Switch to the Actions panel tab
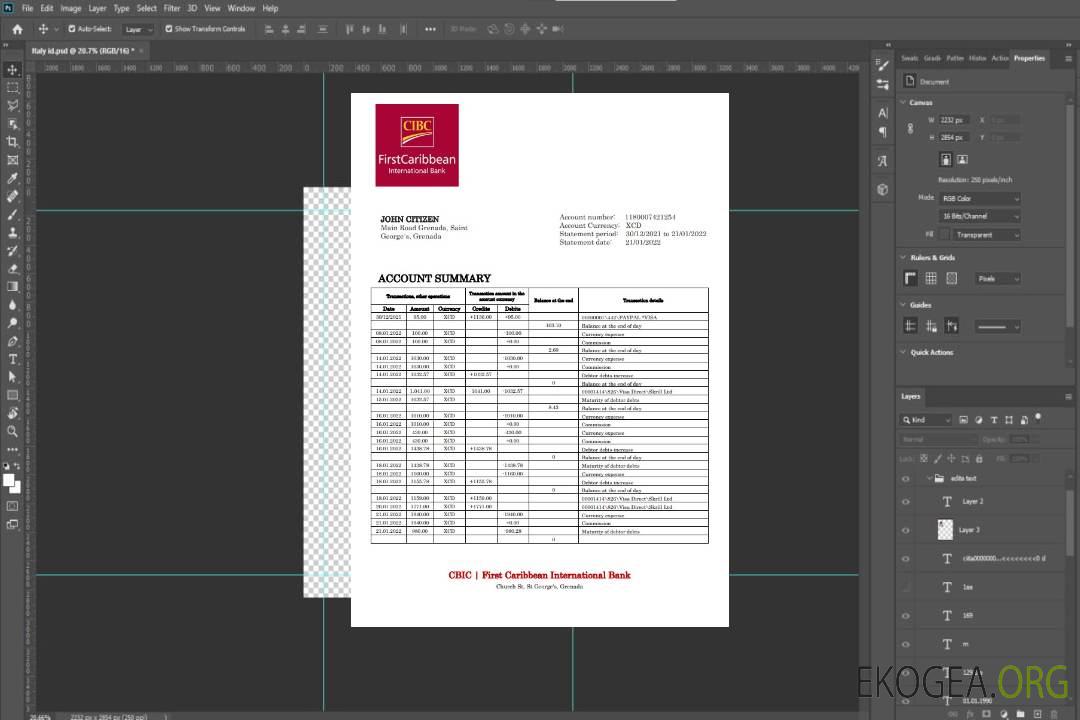Image resolution: width=1080 pixels, height=720 pixels. (x=999, y=59)
